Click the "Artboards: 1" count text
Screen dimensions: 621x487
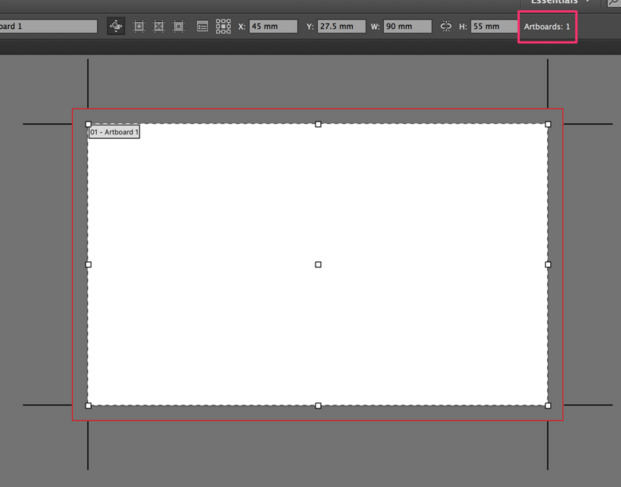click(547, 27)
